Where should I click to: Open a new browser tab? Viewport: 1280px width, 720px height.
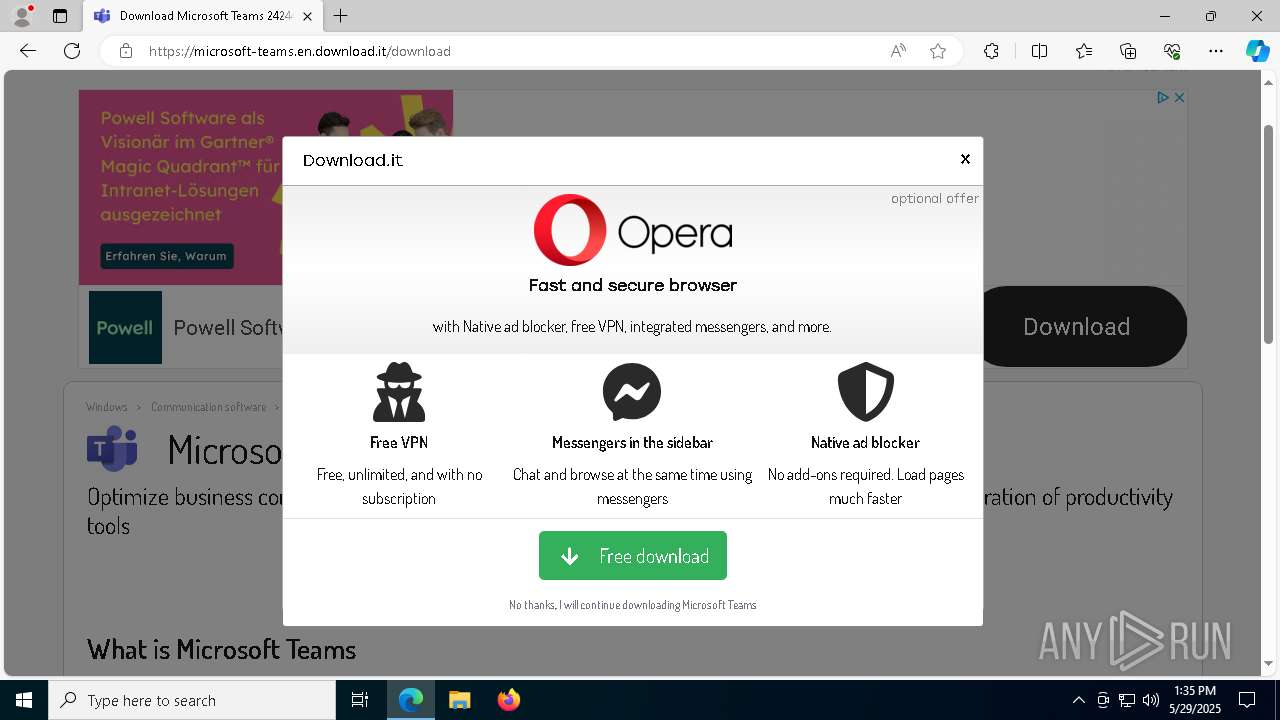pyautogui.click(x=341, y=16)
